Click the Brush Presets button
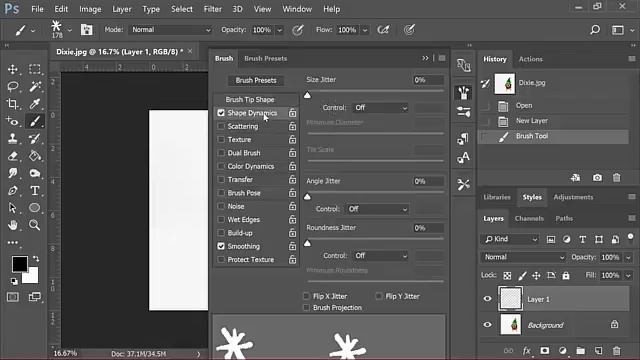640x360 pixels. (256, 80)
